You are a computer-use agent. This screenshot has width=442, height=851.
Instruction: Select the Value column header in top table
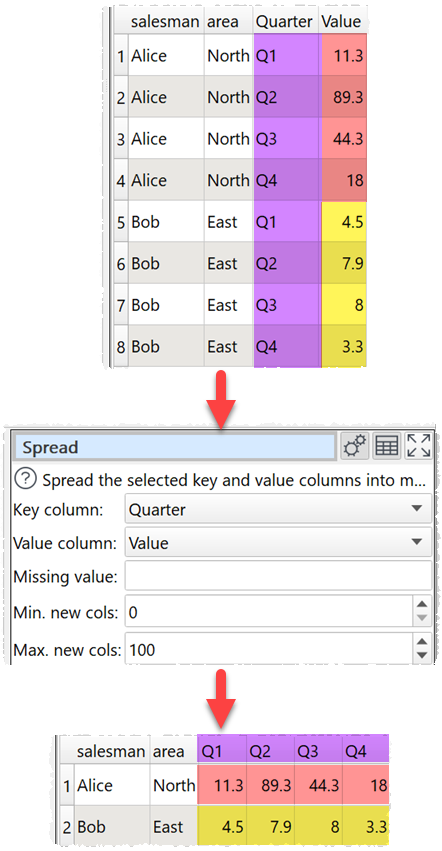tap(344, 21)
